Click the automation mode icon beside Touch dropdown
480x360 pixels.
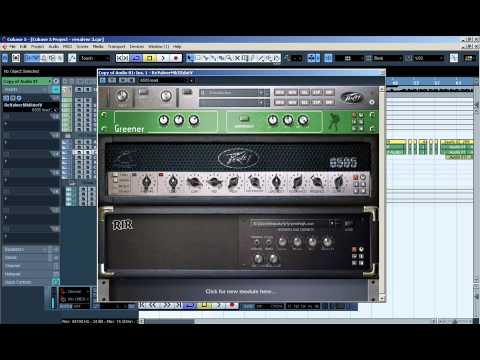(72, 58)
